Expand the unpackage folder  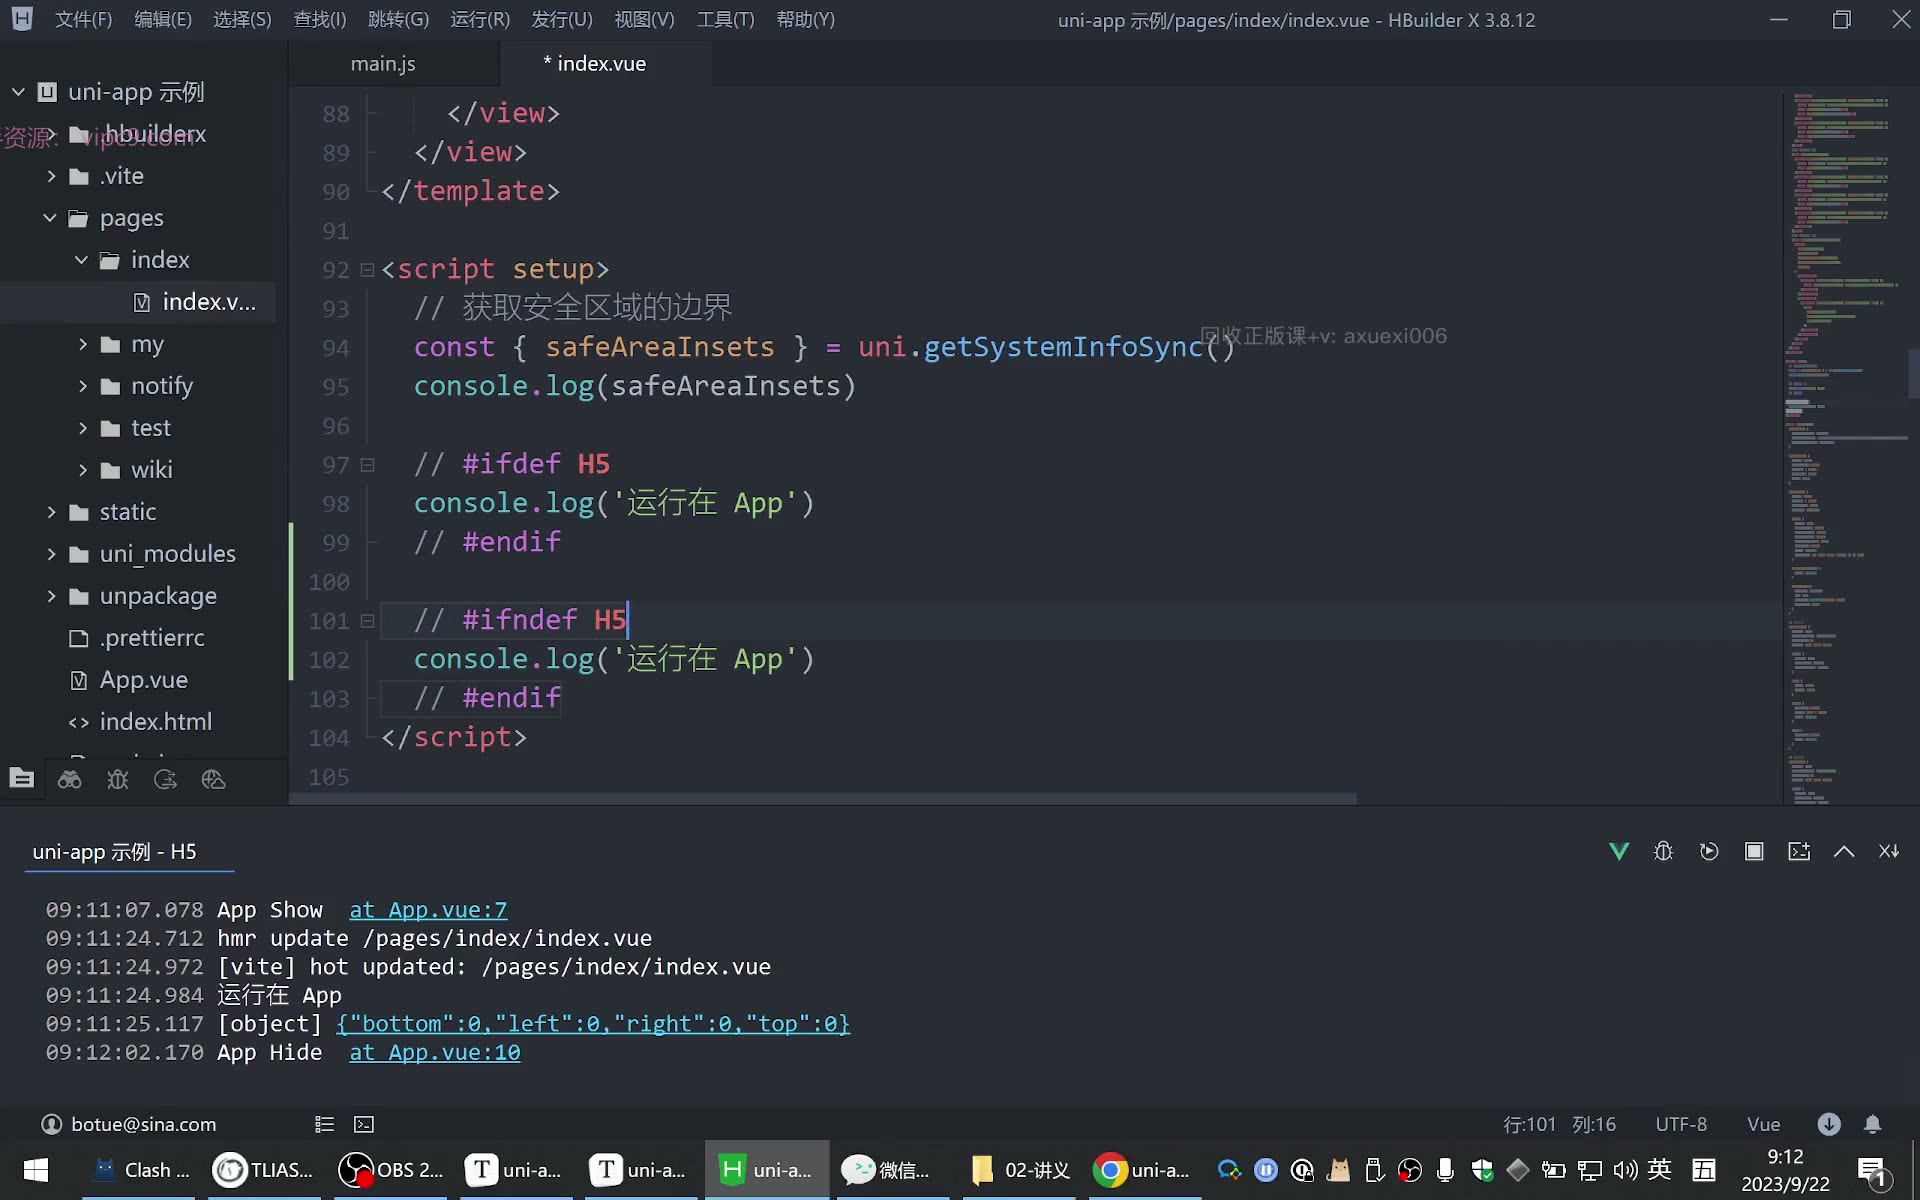tap(52, 596)
